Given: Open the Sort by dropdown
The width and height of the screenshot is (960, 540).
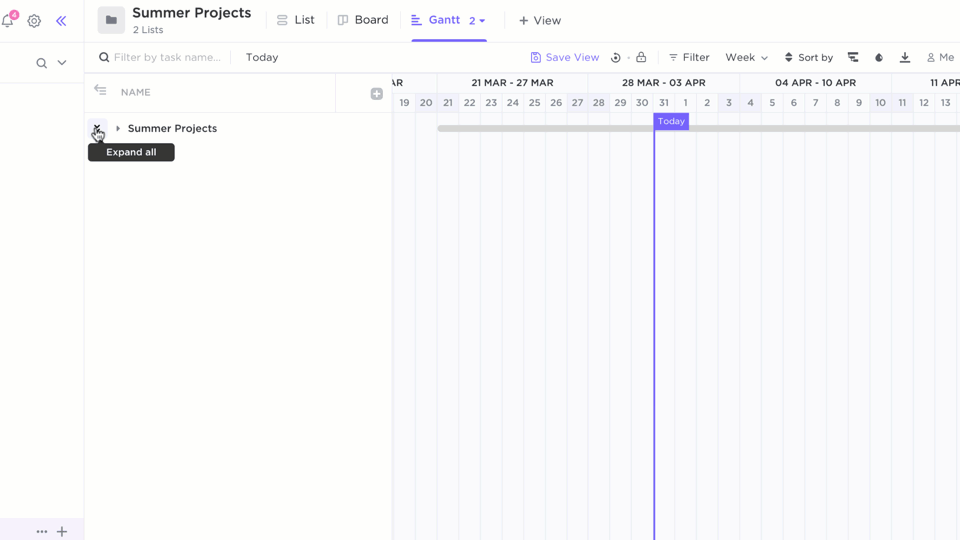Looking at the screenshot, I should click(808, 58).
